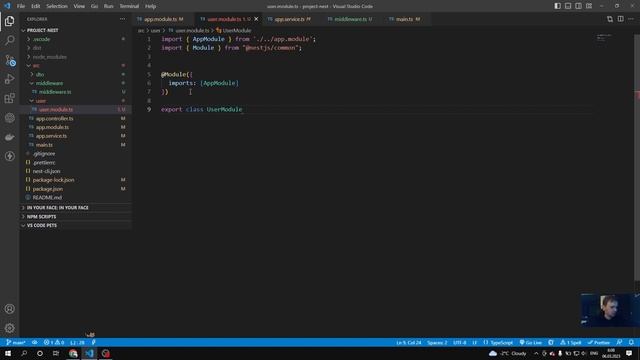Expand the .vscode folder
The width and height of the screenshot is (640, 360).
[76, 39]
